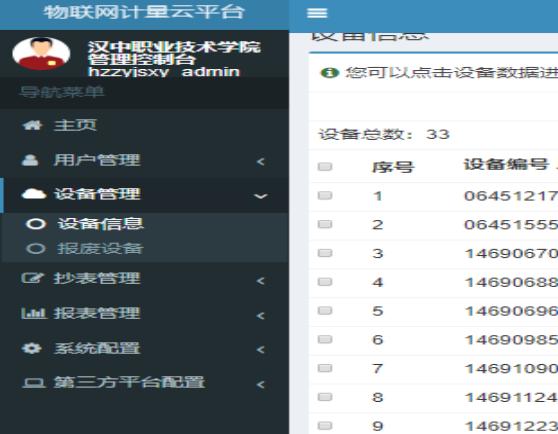Expand the 第三方平台配置 chevron arrow

pos(261,385)
